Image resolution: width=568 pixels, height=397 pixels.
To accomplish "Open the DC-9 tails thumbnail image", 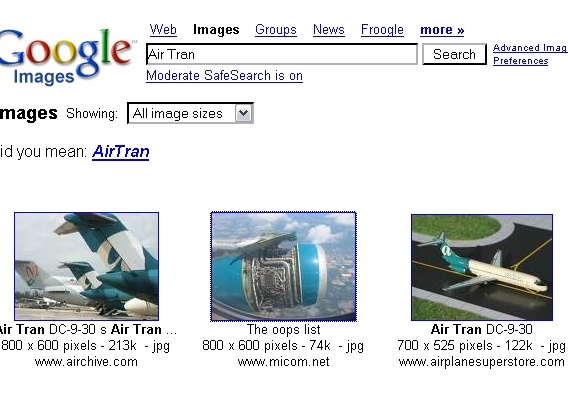I will (86, 266).
